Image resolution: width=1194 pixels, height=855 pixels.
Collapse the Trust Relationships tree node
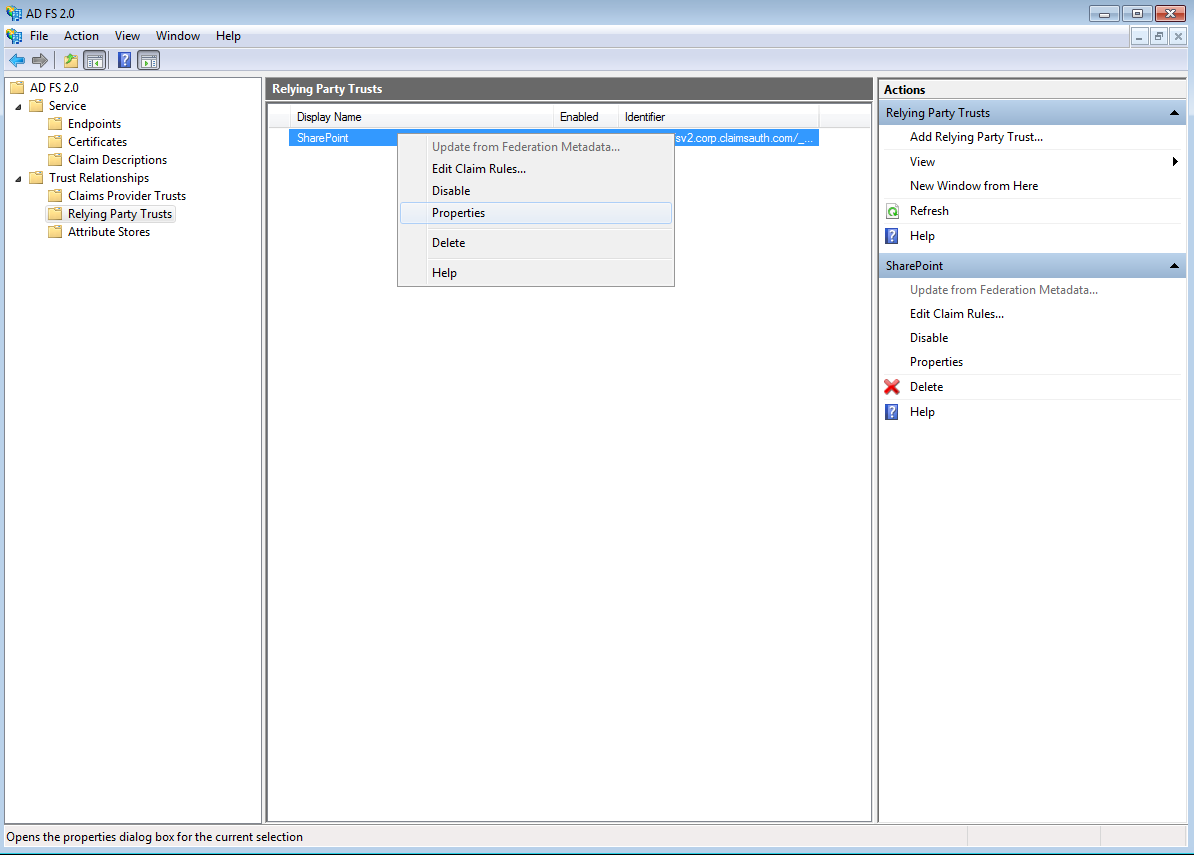coord(18,179)
